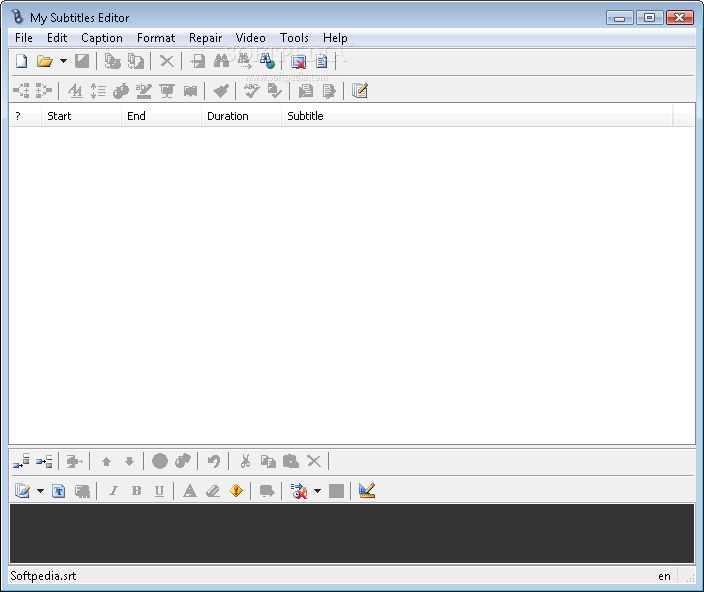Click the line spacing up-down arrows icon
This screenshot has height=592, width=704.
pyautogui.click(x=98, y=91)
